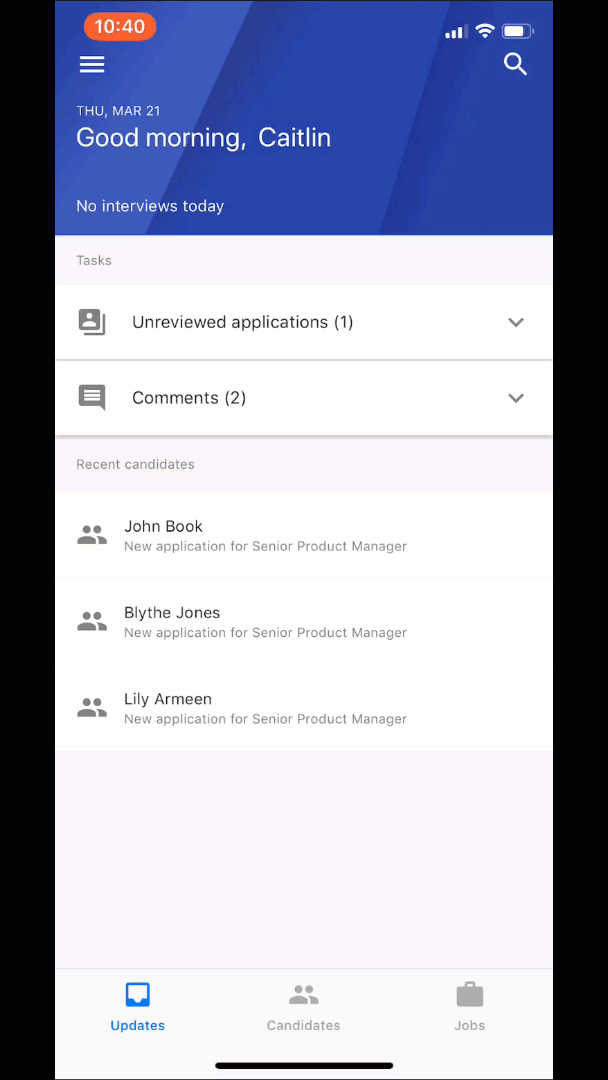The image size is (608, 1080).
Task: Tap the orange 10:40 time pill
Action: pyautogui.click(x=120, y=27)
